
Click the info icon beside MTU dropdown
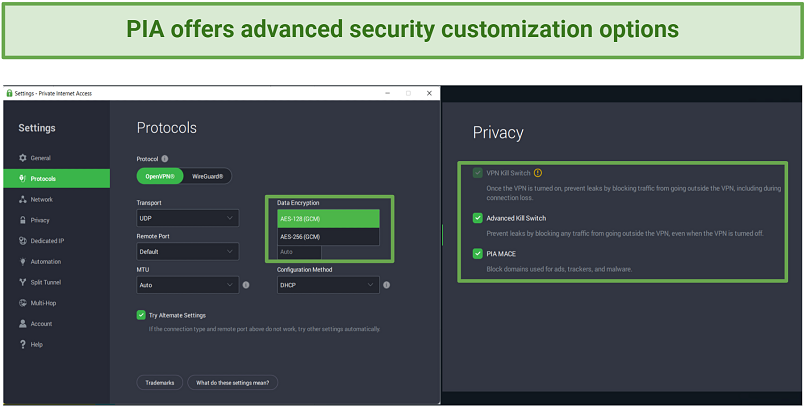(246, 285)
